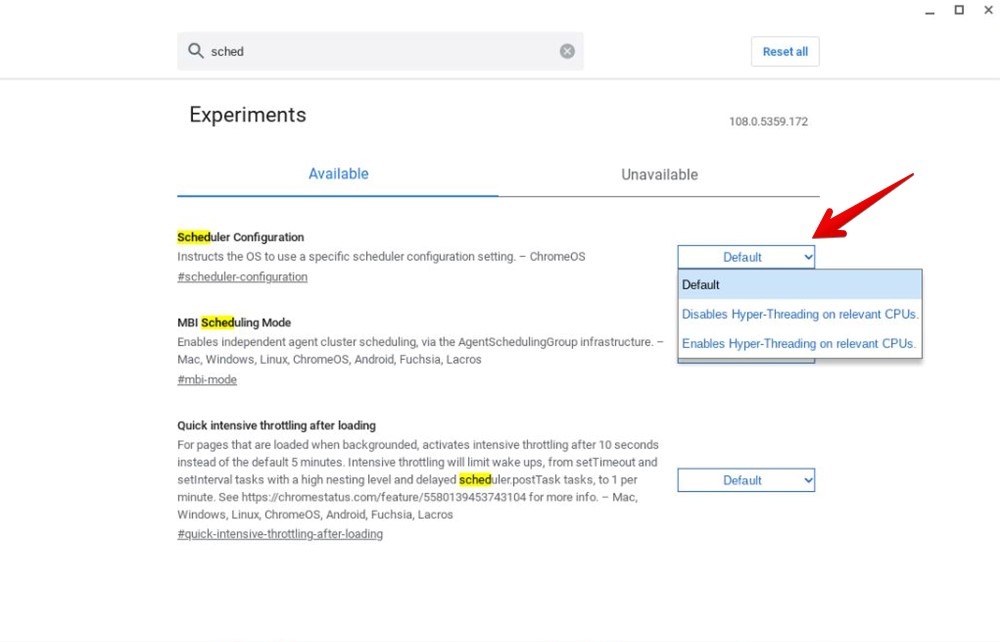Select "Enables Hyper-Threading on relevant CPUs" option
1000x642 pixels.
[799, 342]
